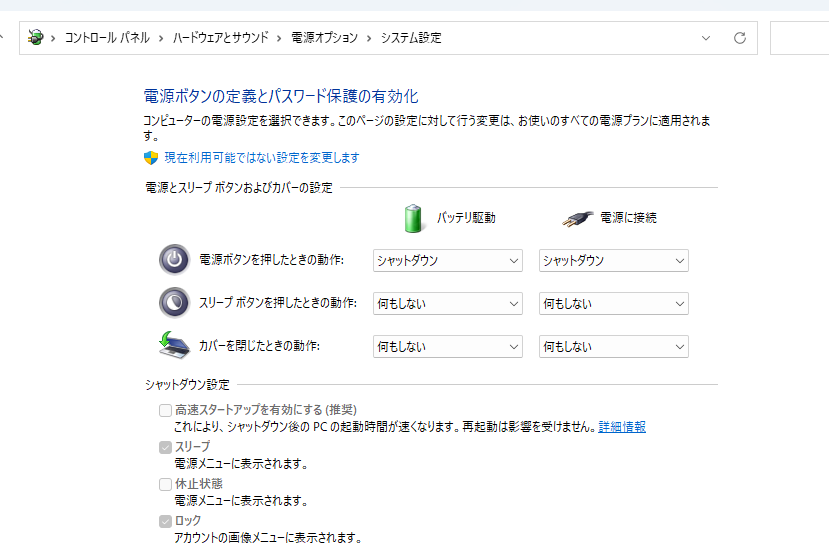
Task: Click the Control Panel icon in address bar
Action: [35, 38]
